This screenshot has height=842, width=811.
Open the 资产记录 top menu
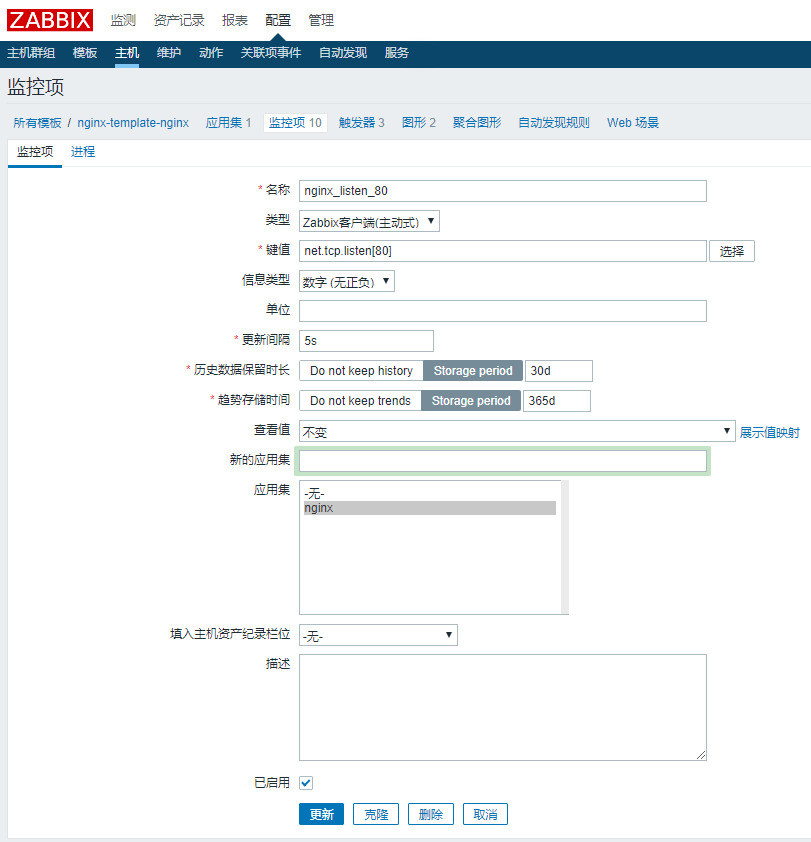(179, 20)
